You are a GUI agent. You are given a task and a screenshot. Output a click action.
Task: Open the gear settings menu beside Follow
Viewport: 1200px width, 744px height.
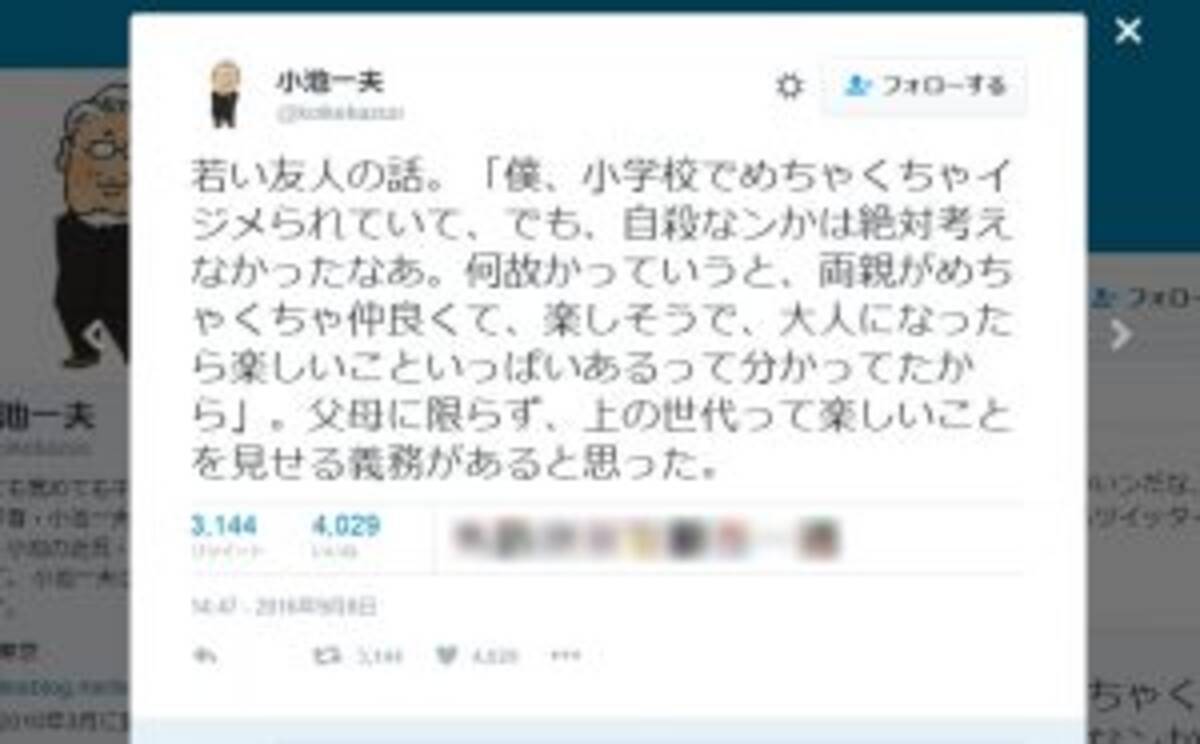790,87
